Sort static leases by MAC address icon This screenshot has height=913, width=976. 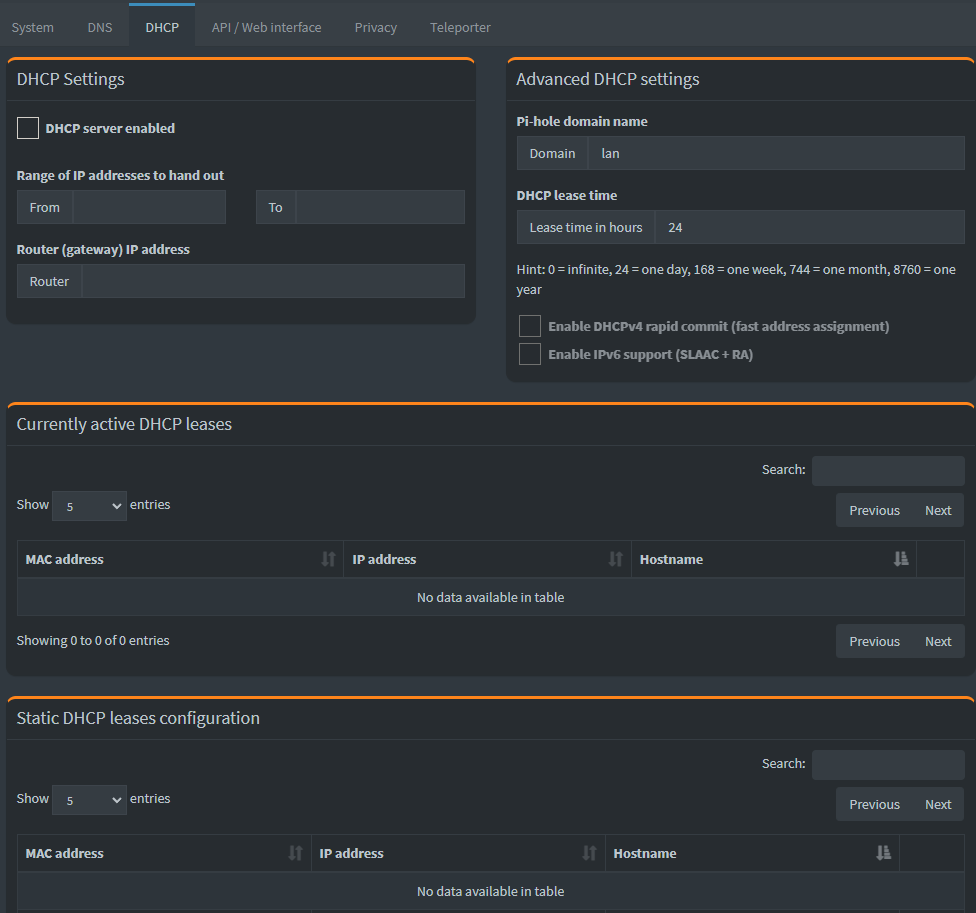pos(295,853)
